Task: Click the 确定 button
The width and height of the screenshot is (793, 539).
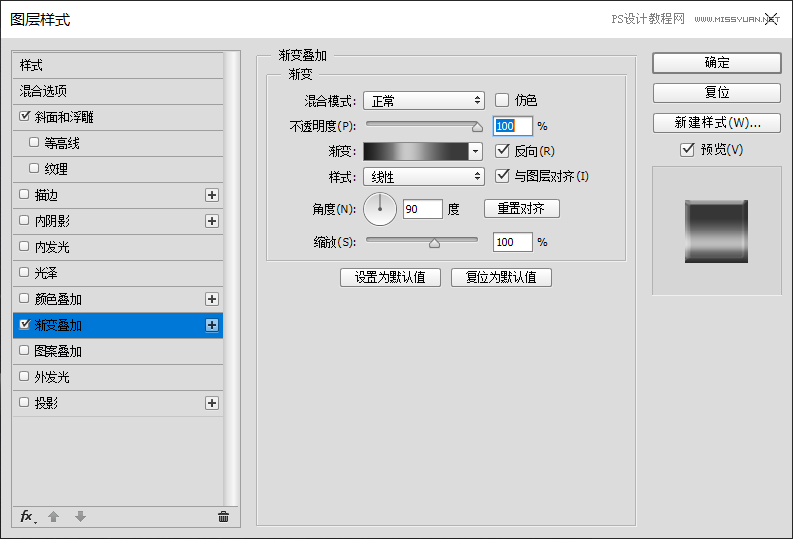Action: (717, 63)
